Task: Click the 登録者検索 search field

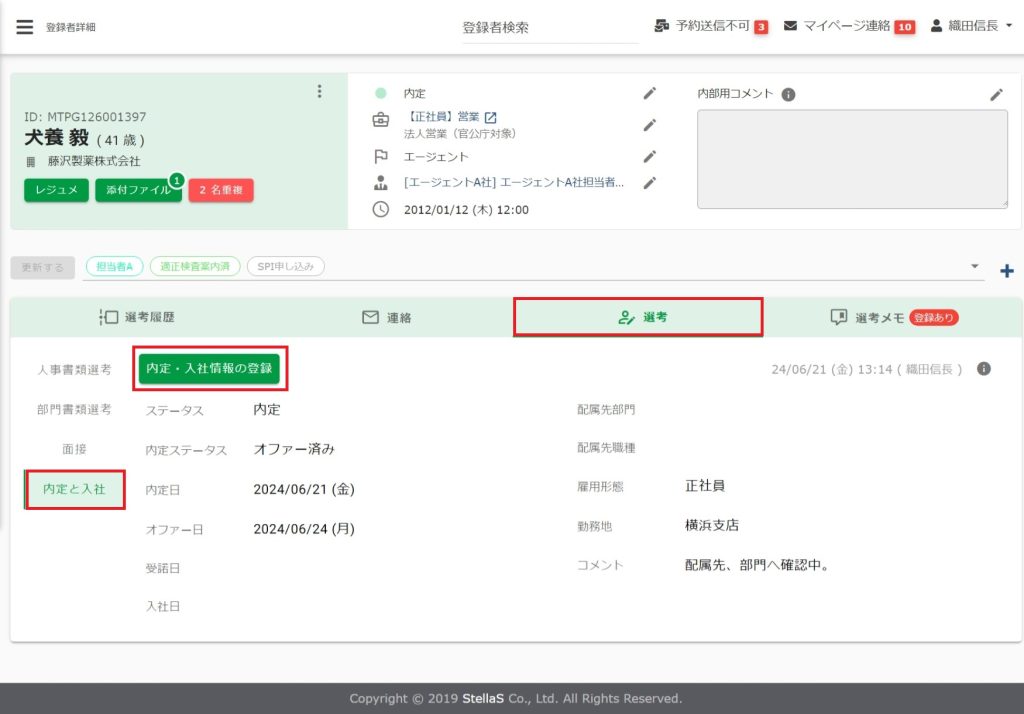Action: coord(549,28)
